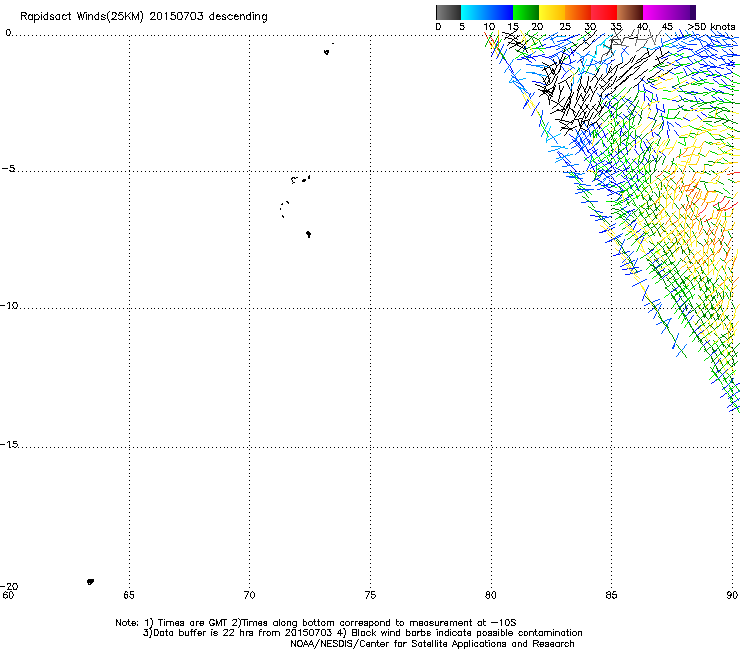Viewport: 740px width, 650px height.
Task: Click the '90' longitude axis label
Action: (x=732, y=595)
